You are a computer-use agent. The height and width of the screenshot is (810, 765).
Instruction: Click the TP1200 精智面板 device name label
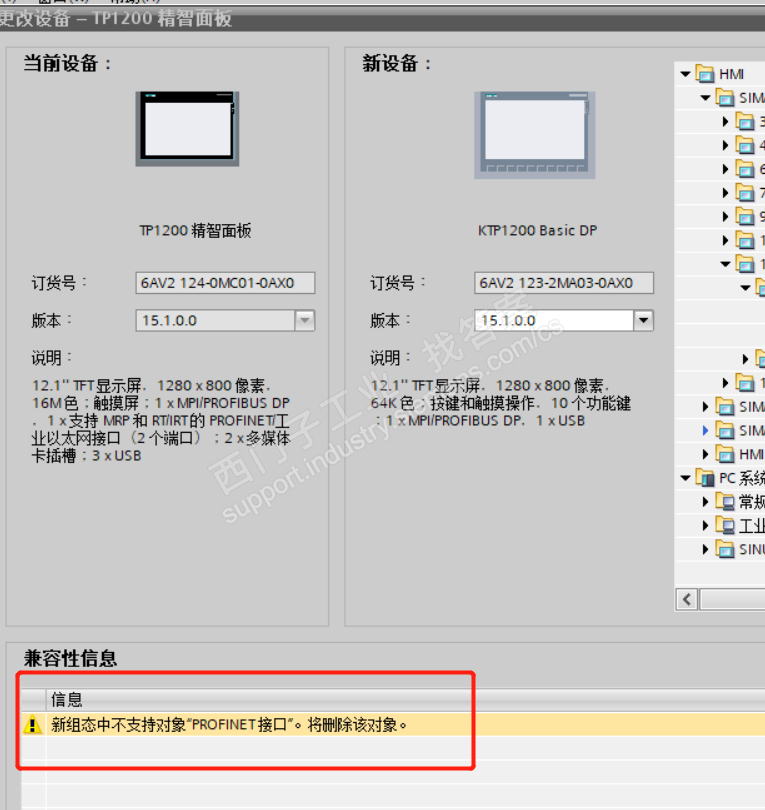pyautogui.click(x=195, y=230)
